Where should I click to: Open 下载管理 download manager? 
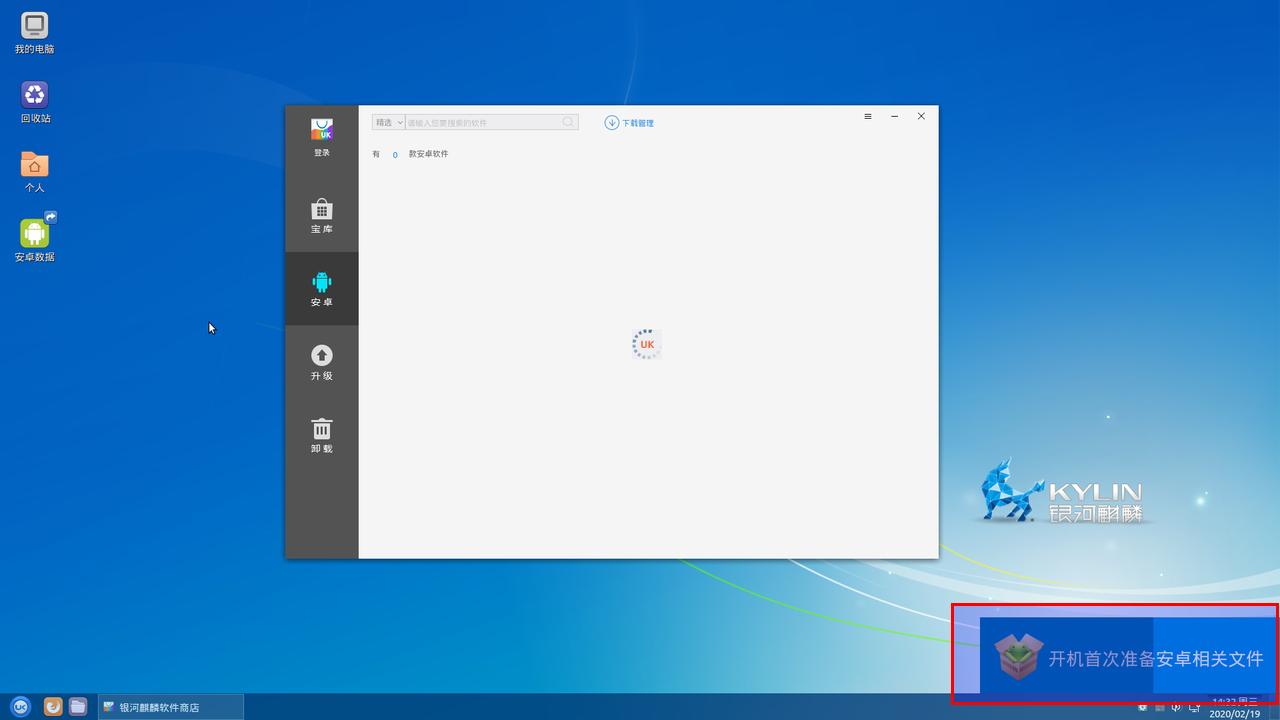(x=629, y=123)
